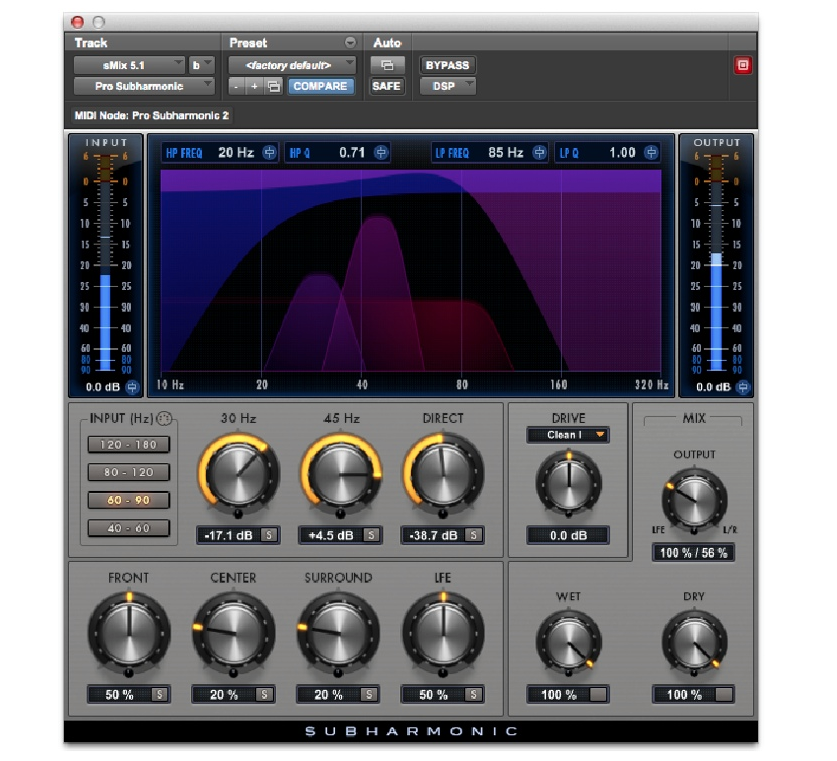Open the Clean I drive mode dropdown
Image resolution: width=837 pixels, height=761 pixels.
567,434
